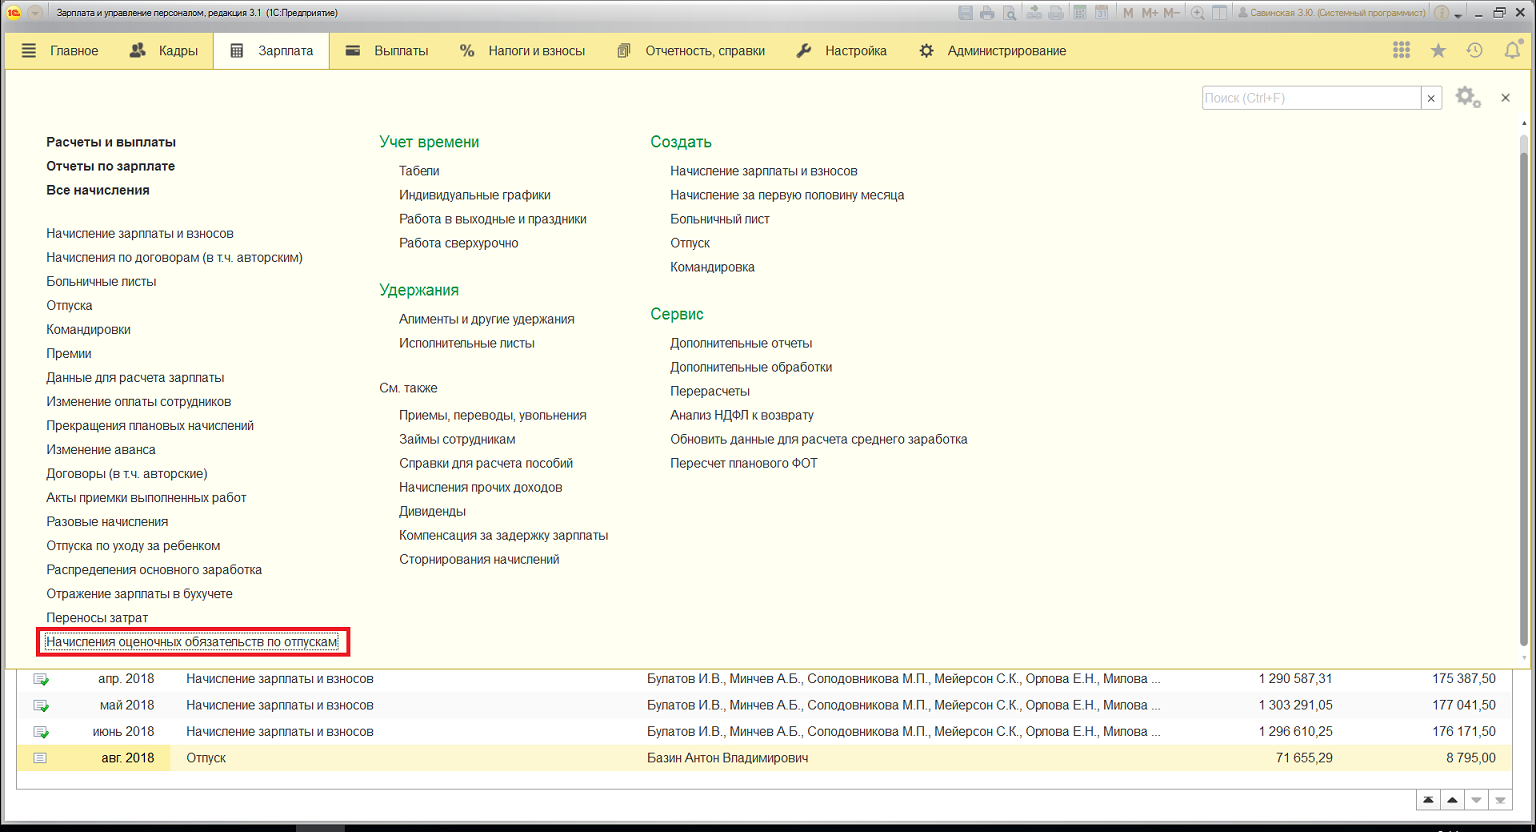Open the favorites star icon
Image resolution: width=1536 pixels, height=832 pixels.
click(x=1438, y=50)
